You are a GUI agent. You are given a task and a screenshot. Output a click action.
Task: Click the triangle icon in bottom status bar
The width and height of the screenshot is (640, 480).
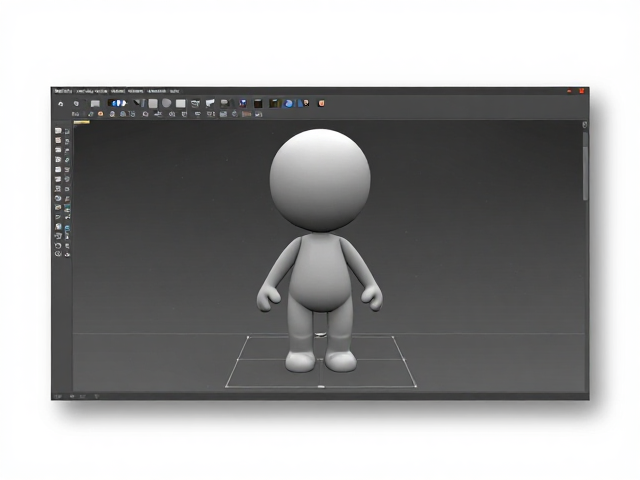pyautogui.click(x=97, y=396)
